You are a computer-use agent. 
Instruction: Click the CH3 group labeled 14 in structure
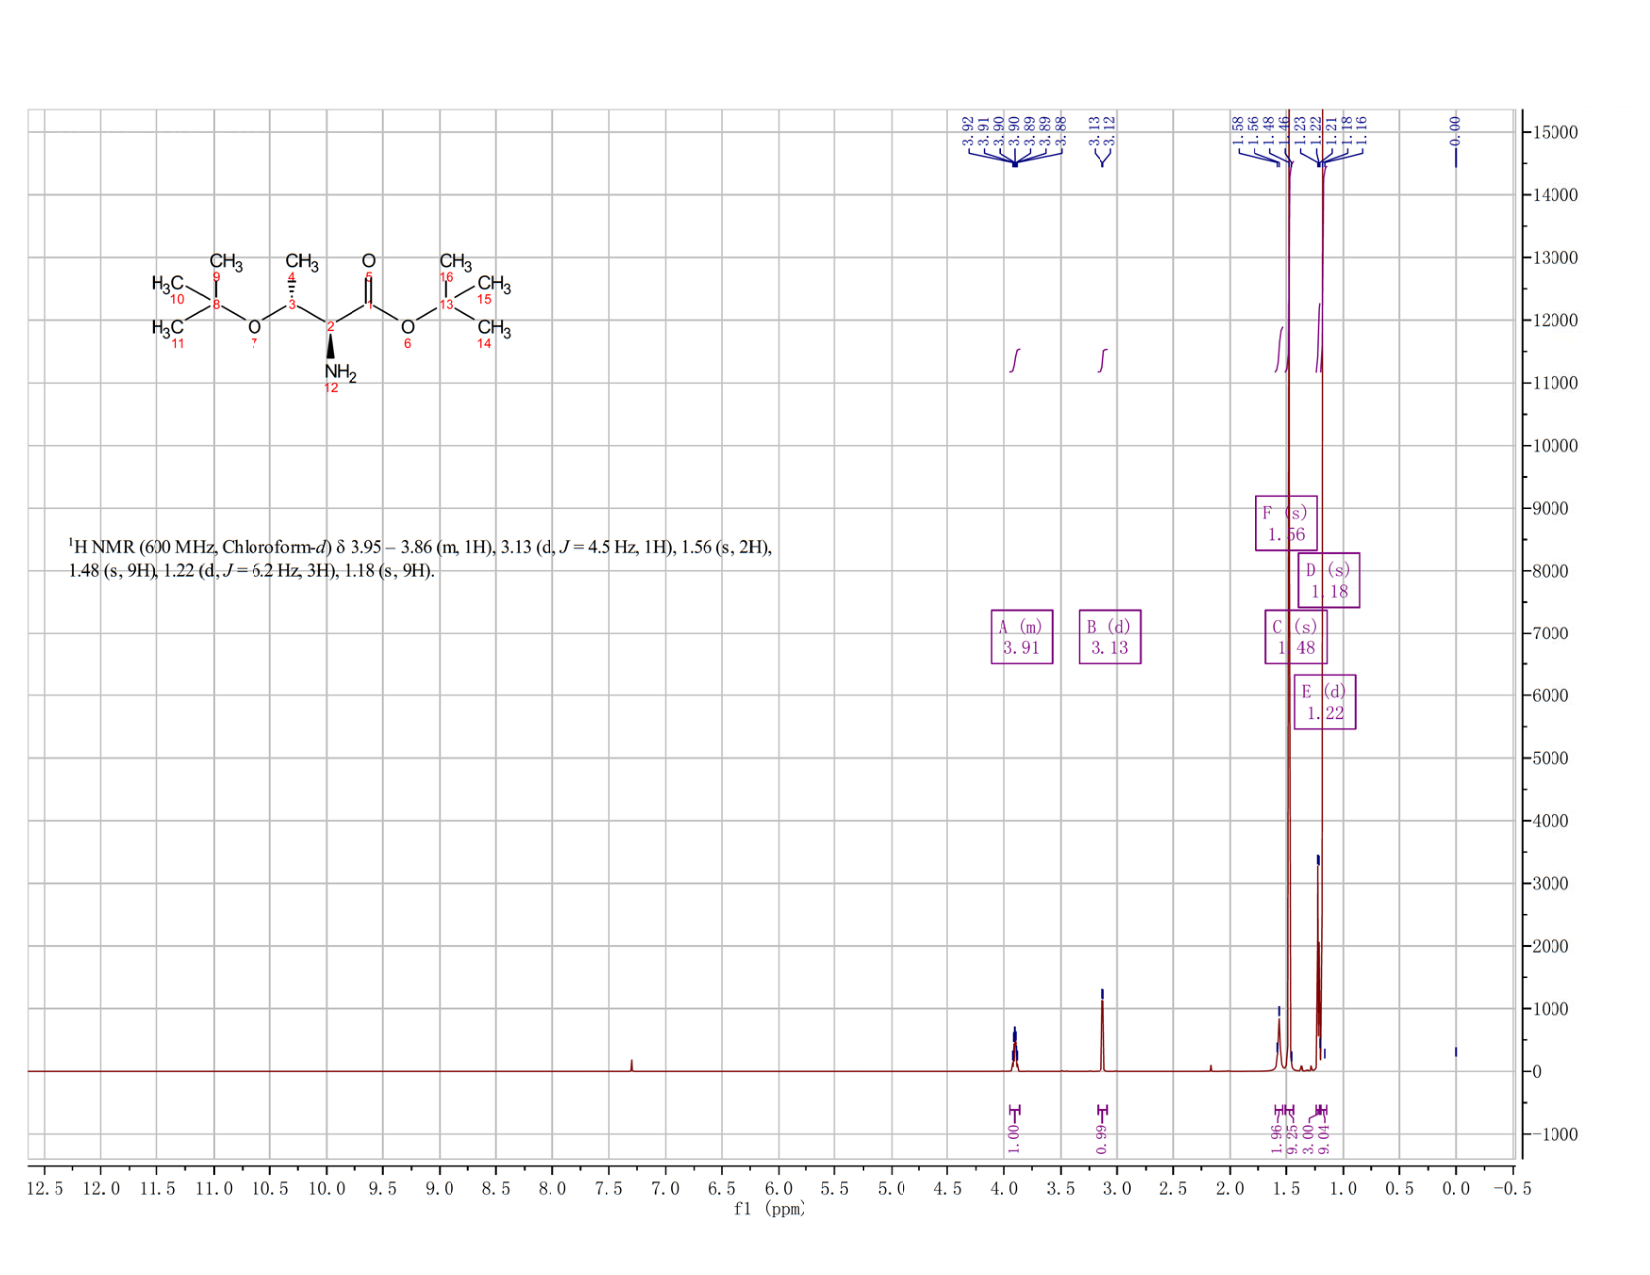click(x=494, y=328)
